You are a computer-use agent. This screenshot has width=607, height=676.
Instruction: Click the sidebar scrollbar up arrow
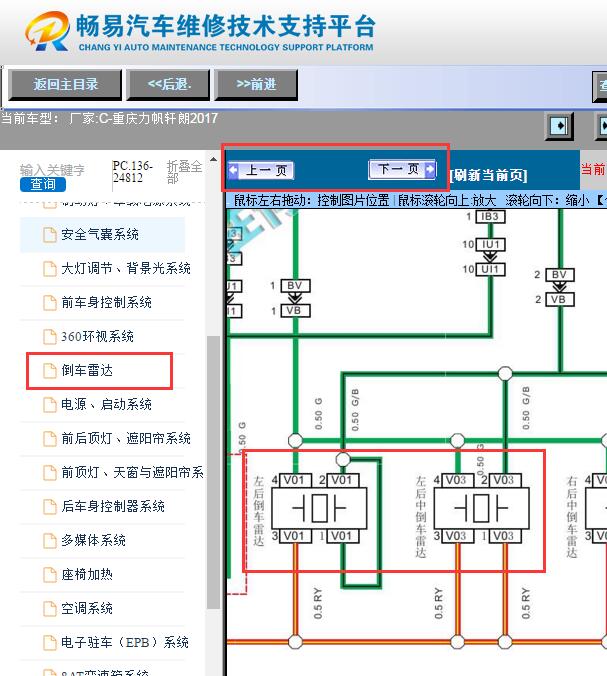coord(213,159)
